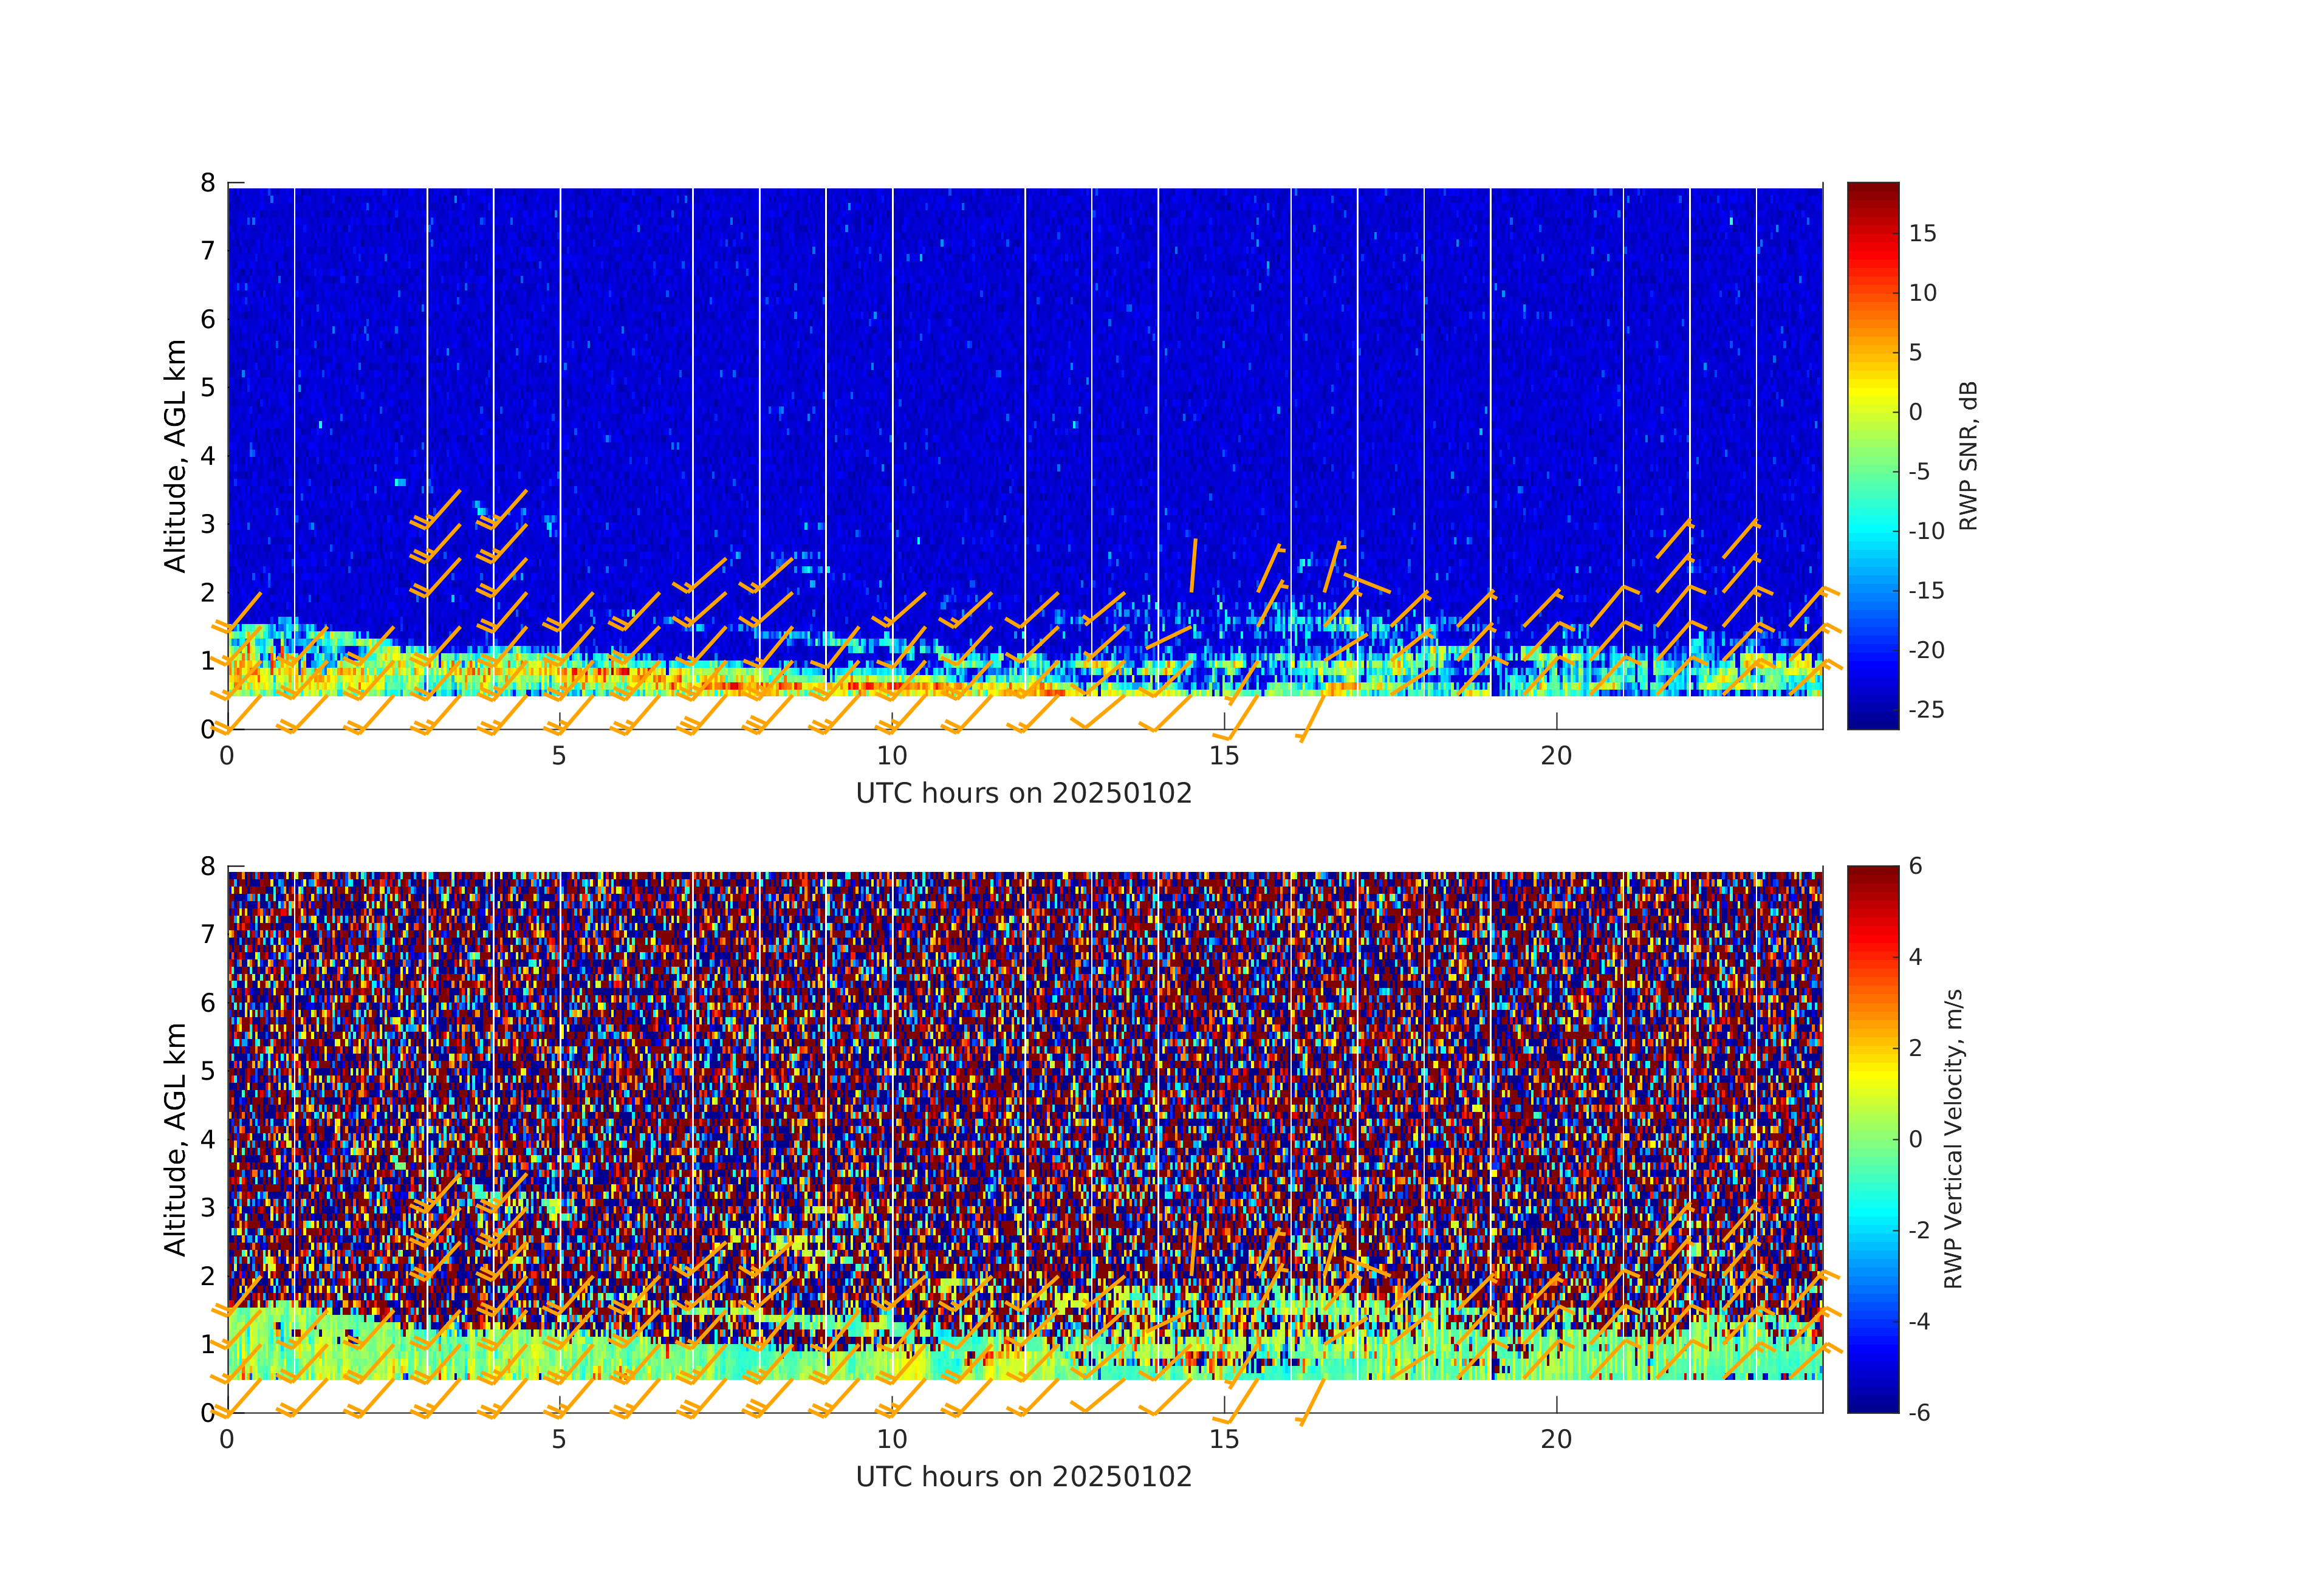2324x1595 pixels.
Task: Click bottom plot's 'Altitude, AGL km' axis label
Action: tap(176, 1139)
